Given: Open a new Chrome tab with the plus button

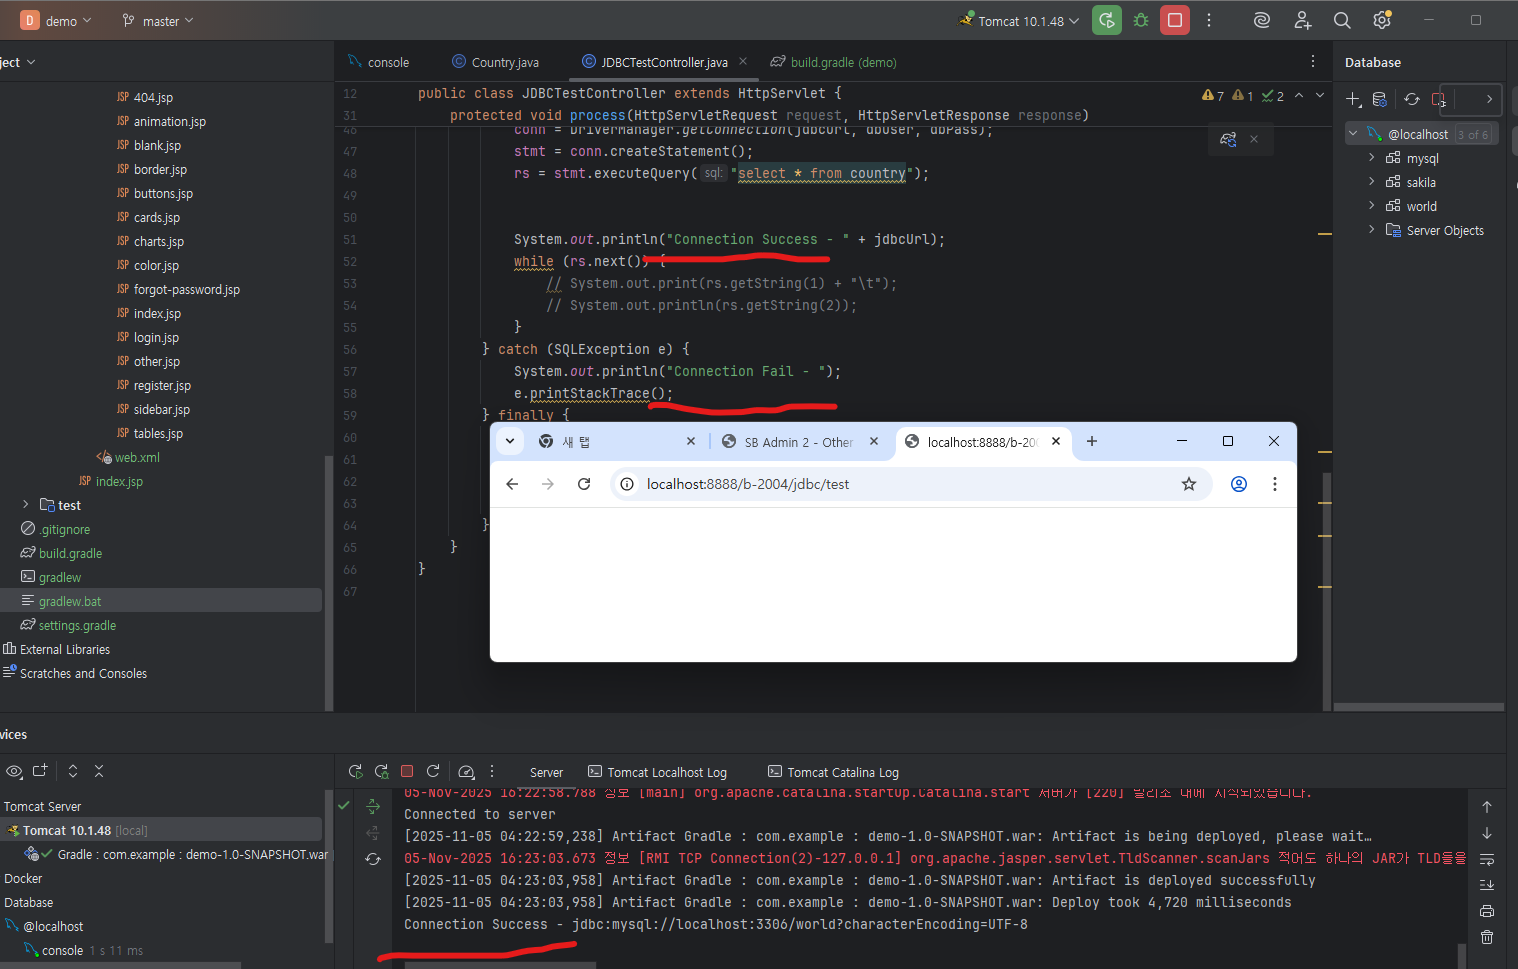Looking at the screenshot, I should pyautogui.click(x=1092, y=441).
